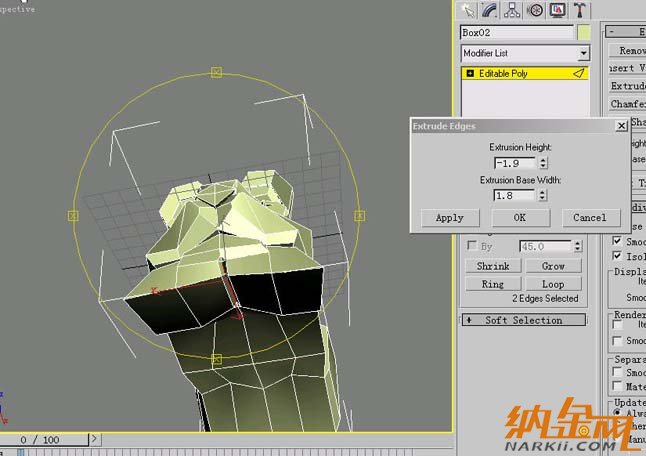This screenshot has width=646, height=456.
Task: Click Apply in Extrude Edges dialog
Action: coord(450,217)
